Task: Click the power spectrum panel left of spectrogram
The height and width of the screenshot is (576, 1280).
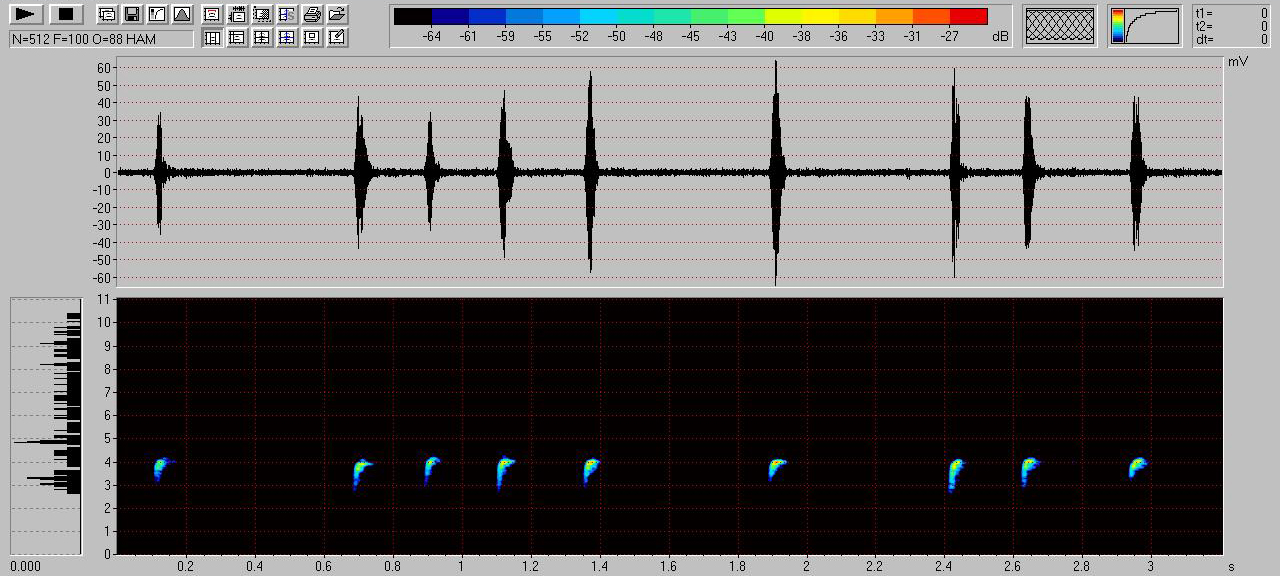Action: [45, 425]
